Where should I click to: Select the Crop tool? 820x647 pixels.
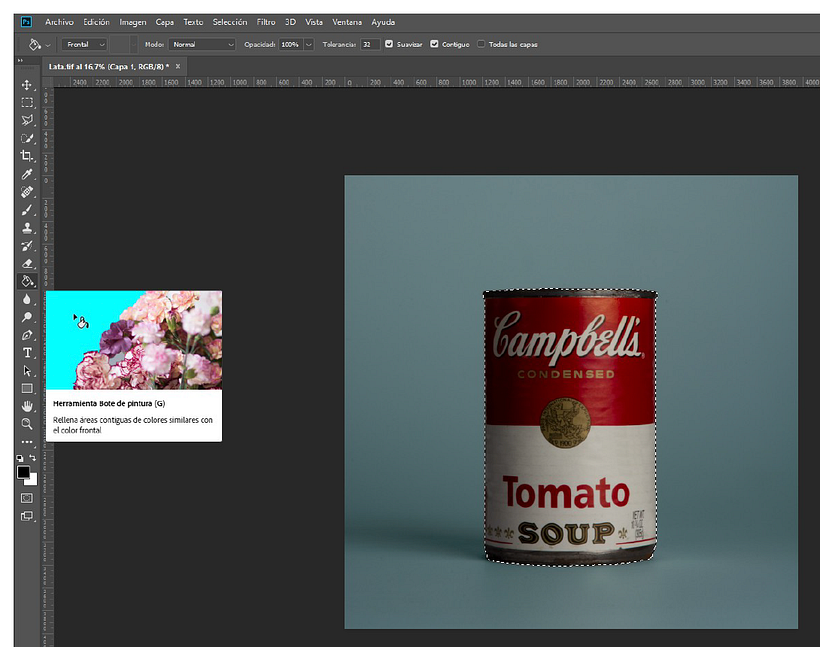coord(27,156)
